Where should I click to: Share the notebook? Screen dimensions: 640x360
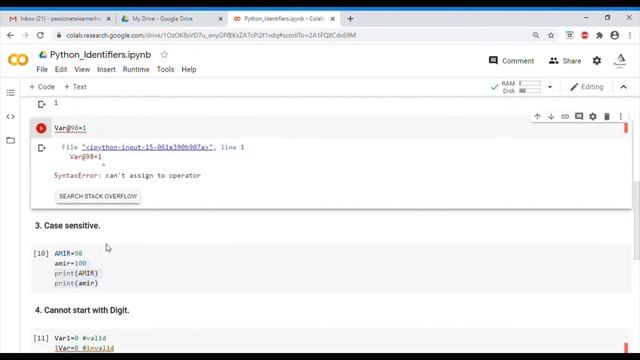pos(565,61)
